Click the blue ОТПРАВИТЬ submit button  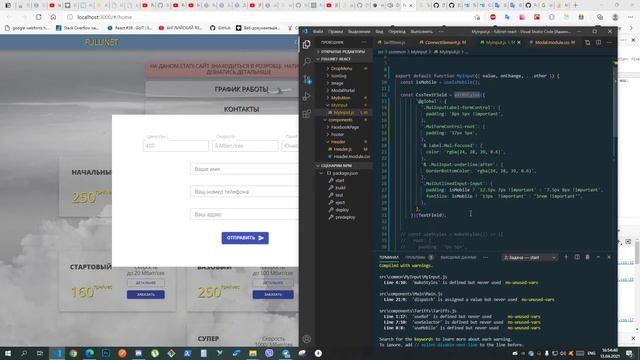pos(245,238)
